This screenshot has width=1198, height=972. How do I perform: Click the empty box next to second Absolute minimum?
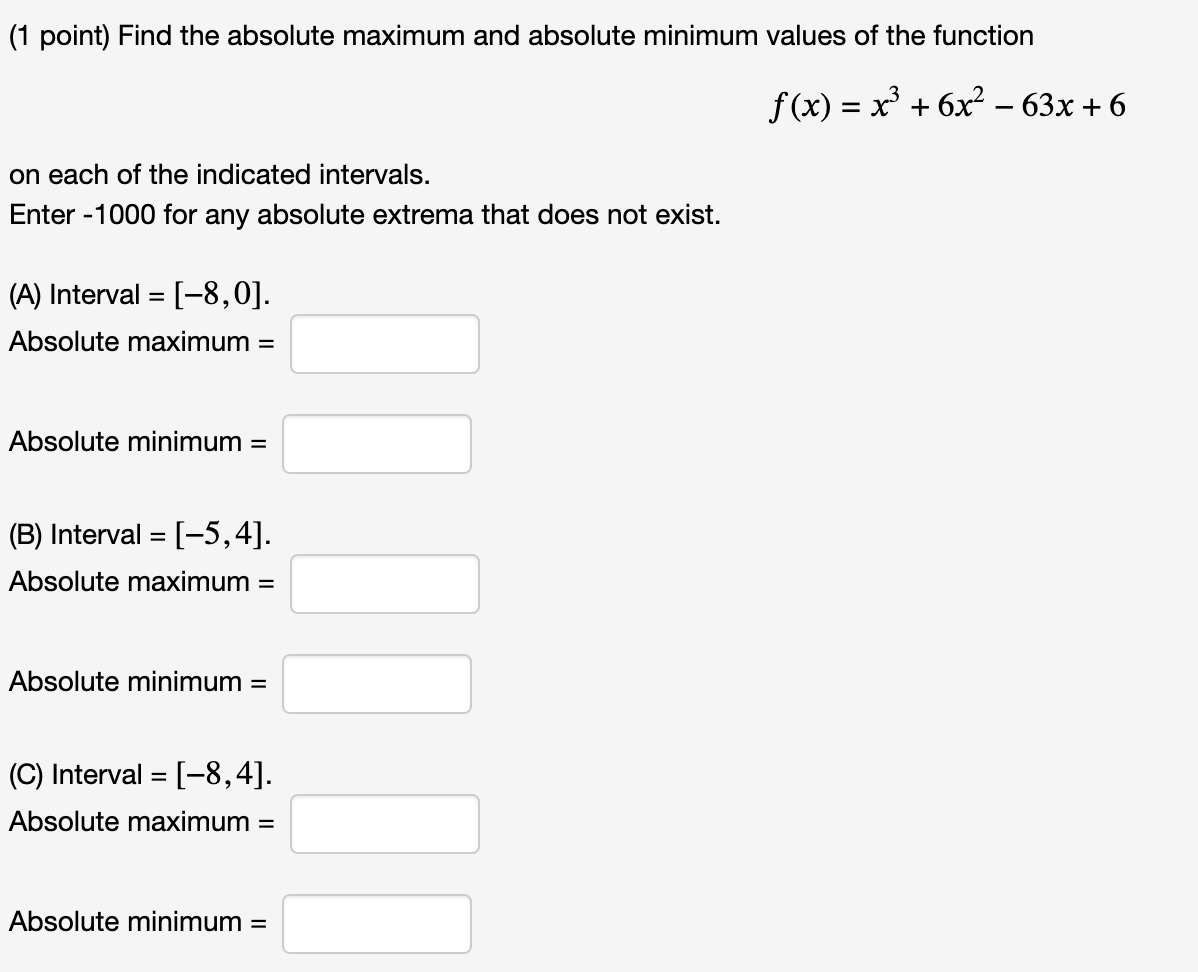377,683
